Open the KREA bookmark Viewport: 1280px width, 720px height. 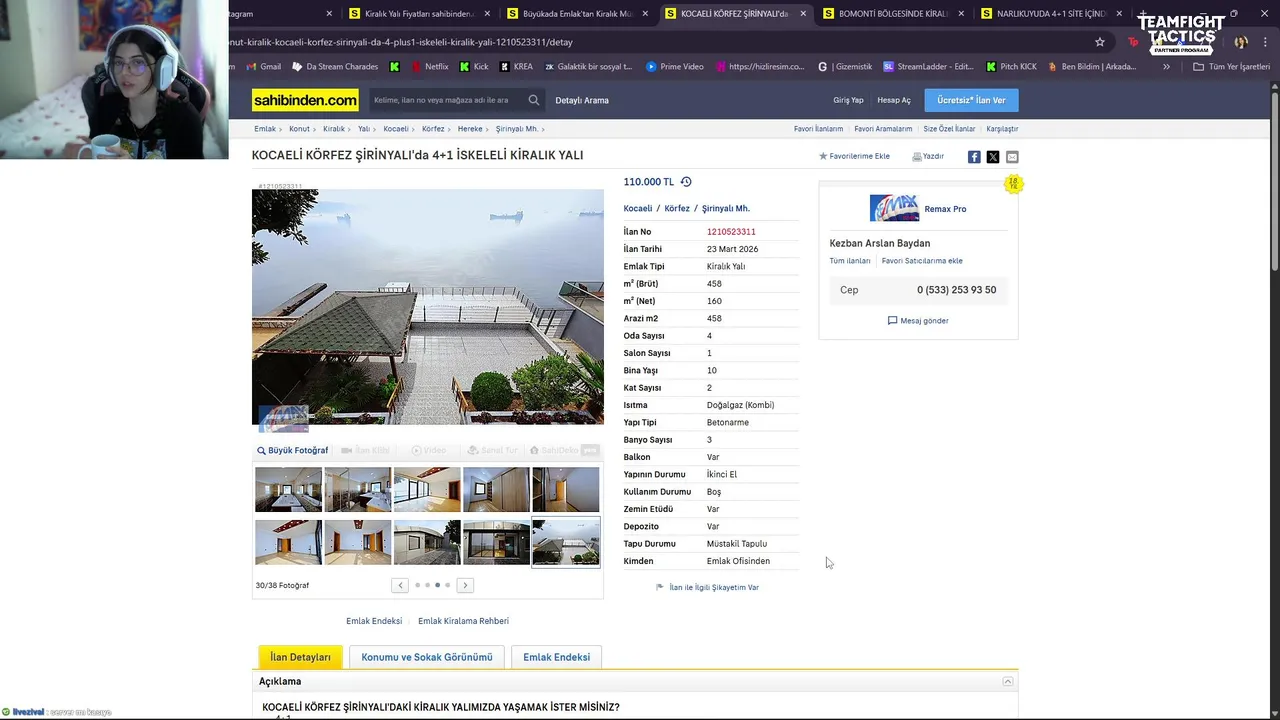pyautogui.click(x=516, y=67)
